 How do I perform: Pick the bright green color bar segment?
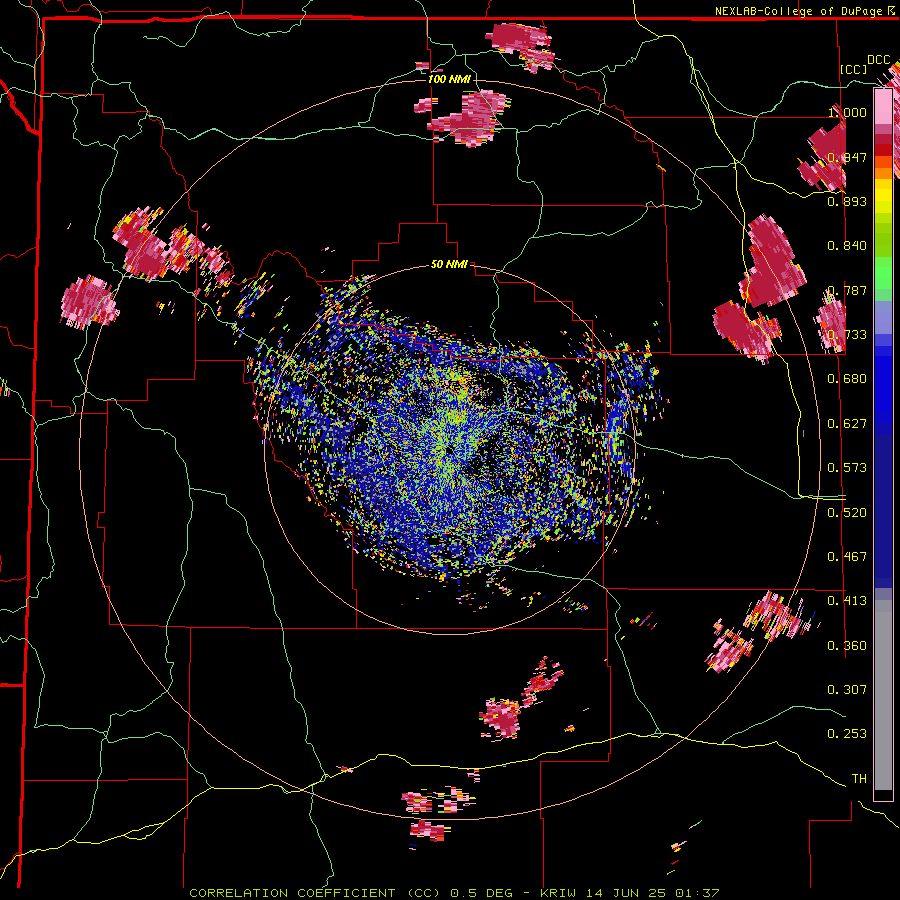pyautogui.click(x=883, y=273)
